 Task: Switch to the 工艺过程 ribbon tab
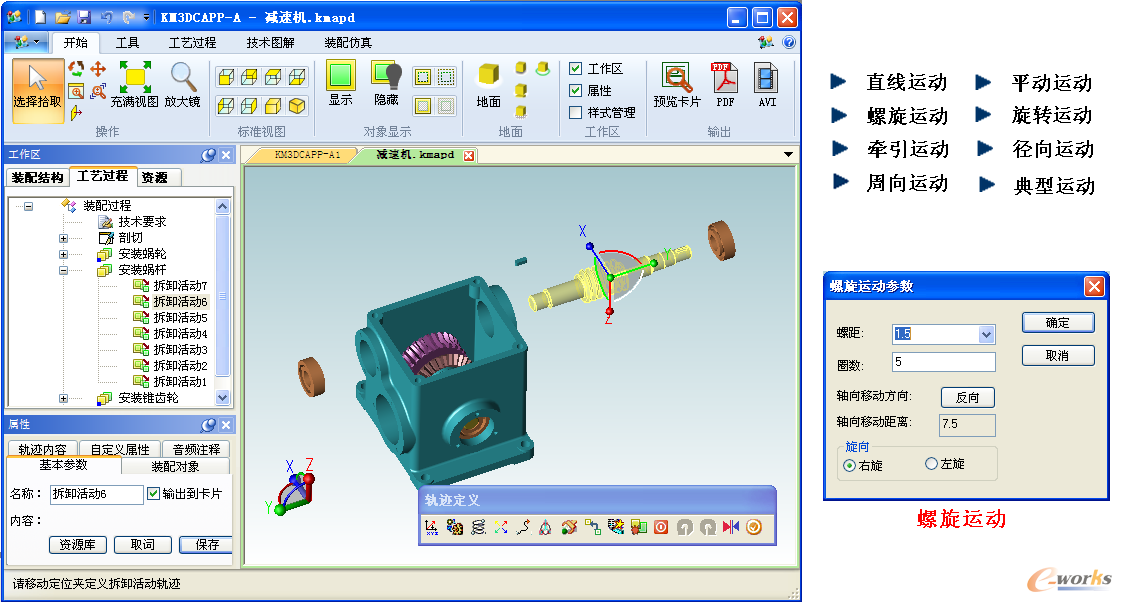click(x=192, y=43)
